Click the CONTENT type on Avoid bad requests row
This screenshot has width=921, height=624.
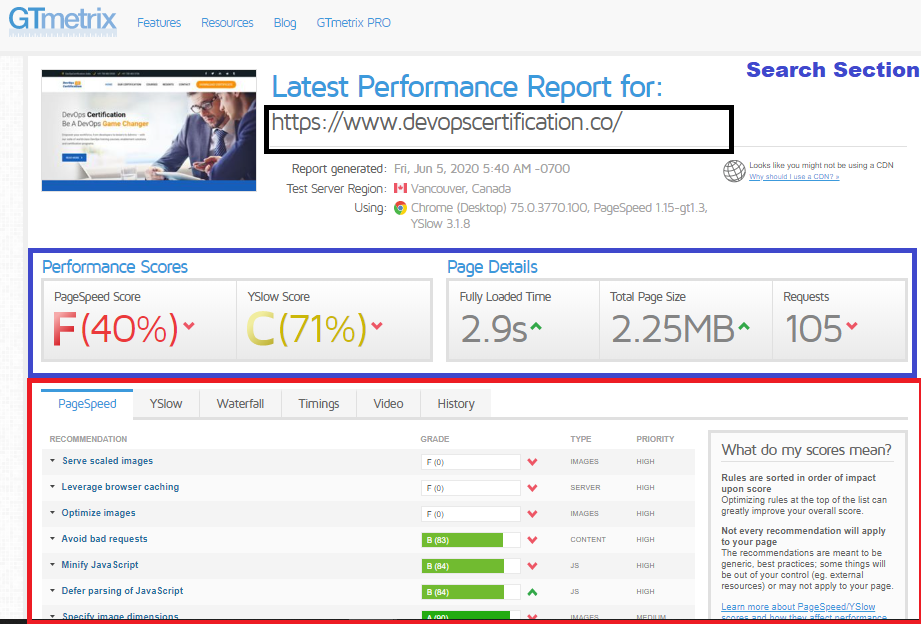pos(588,539)
